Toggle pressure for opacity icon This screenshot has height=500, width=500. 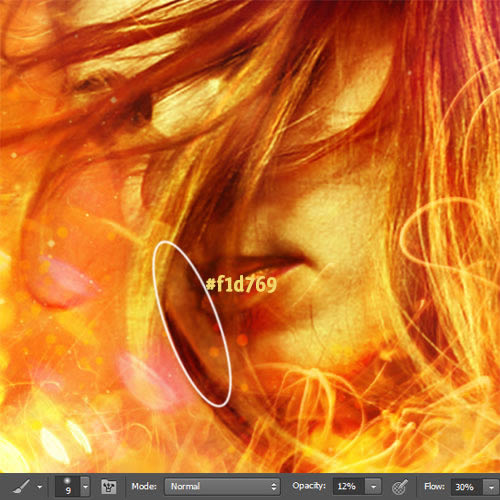point(399,487)
